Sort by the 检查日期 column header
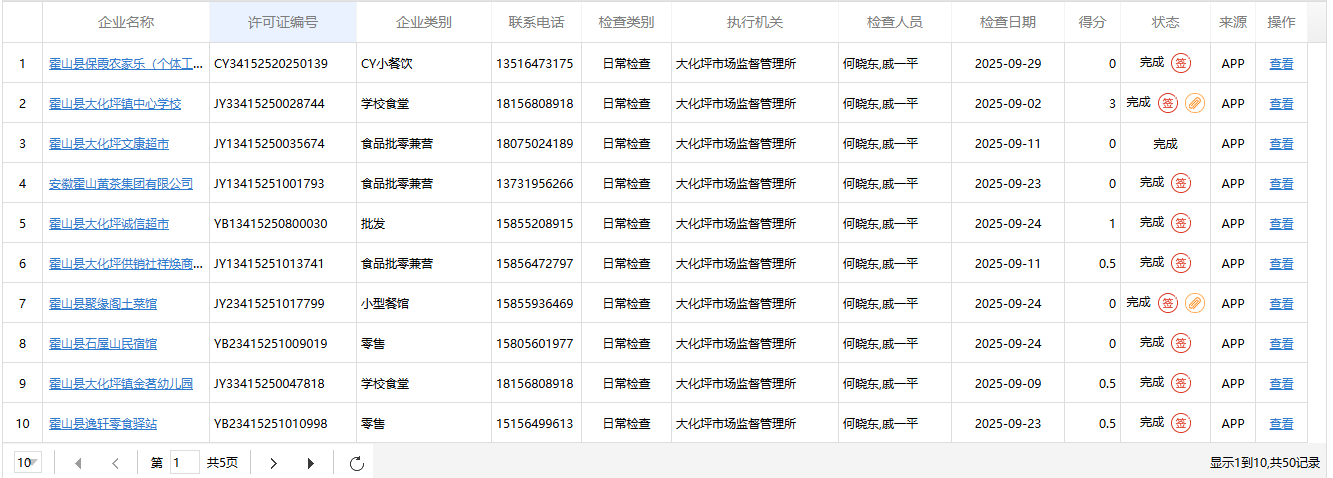This screenshot has height=478, width=1333. point(1007,22)
